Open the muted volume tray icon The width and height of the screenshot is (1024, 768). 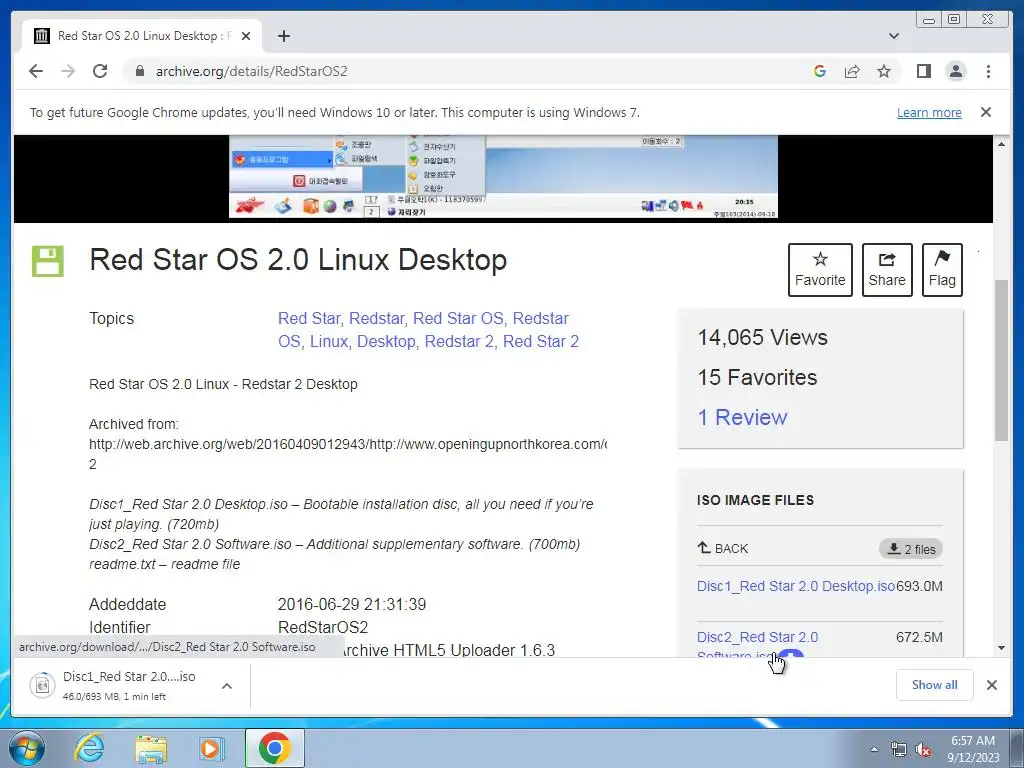(923, 750)
